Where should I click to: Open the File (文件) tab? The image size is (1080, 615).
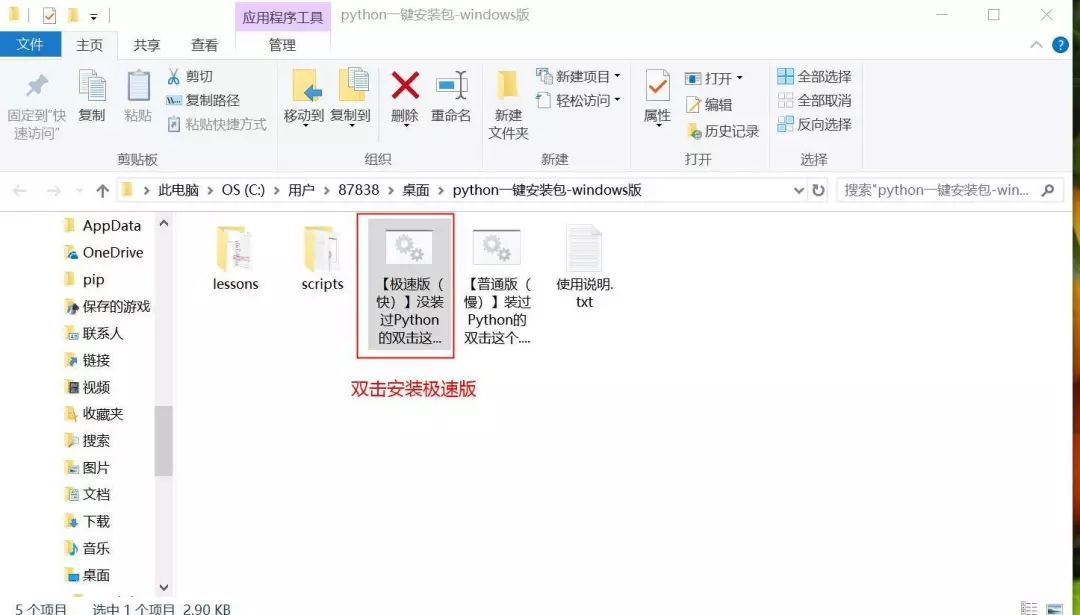point(30,45)
